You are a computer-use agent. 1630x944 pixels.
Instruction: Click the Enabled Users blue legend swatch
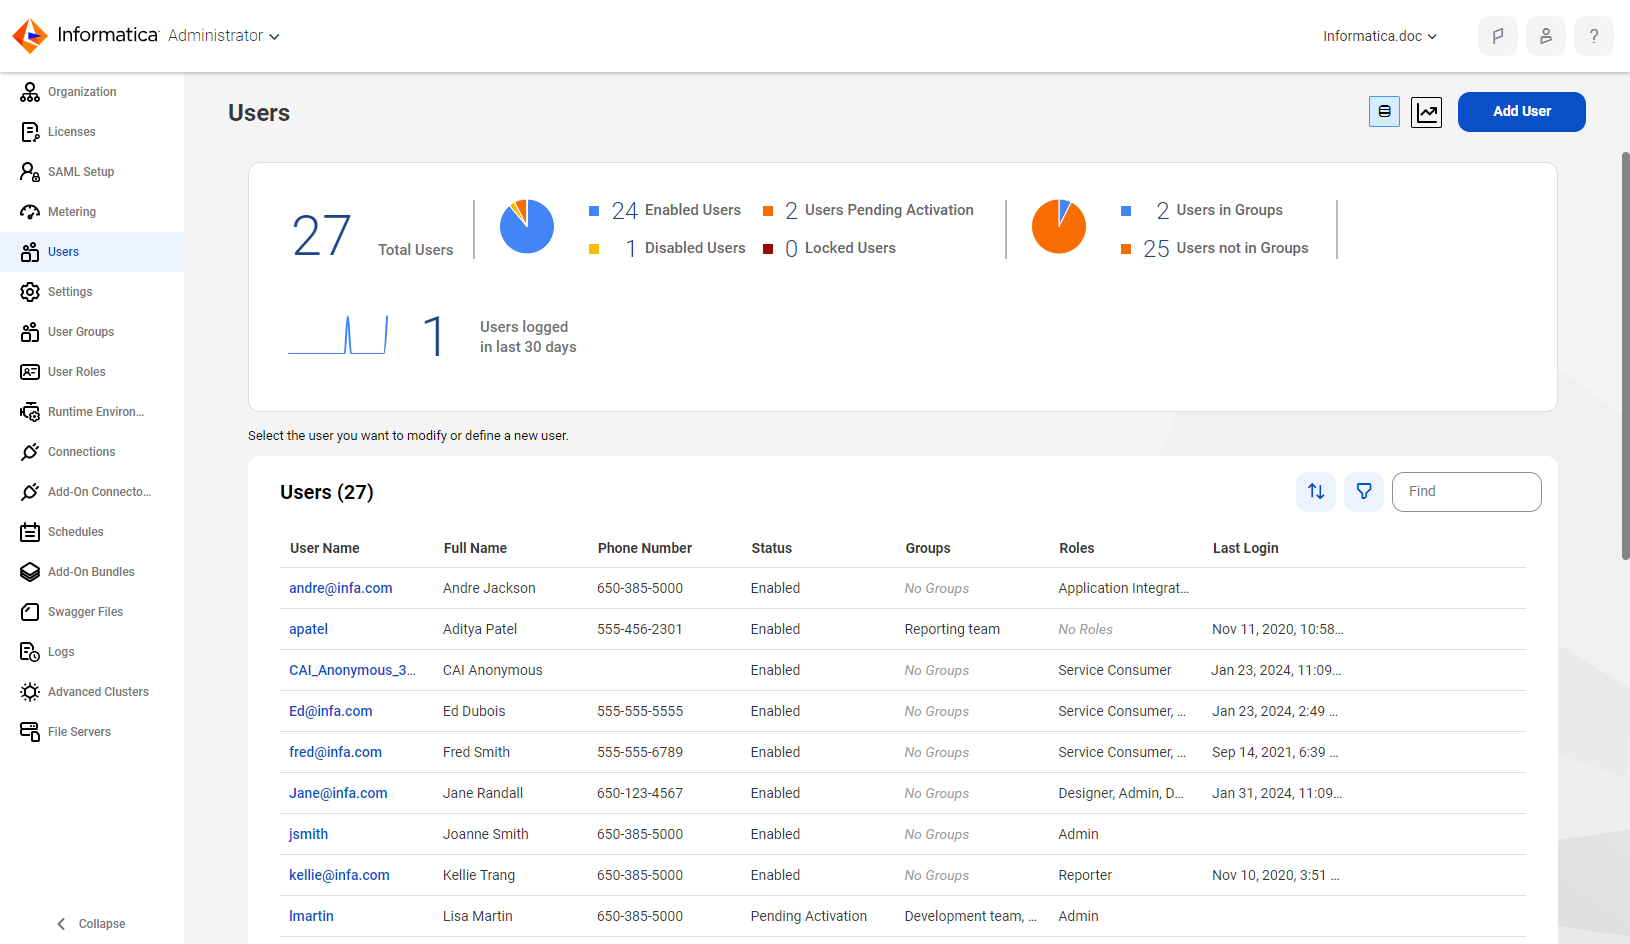tap(594, 211)
